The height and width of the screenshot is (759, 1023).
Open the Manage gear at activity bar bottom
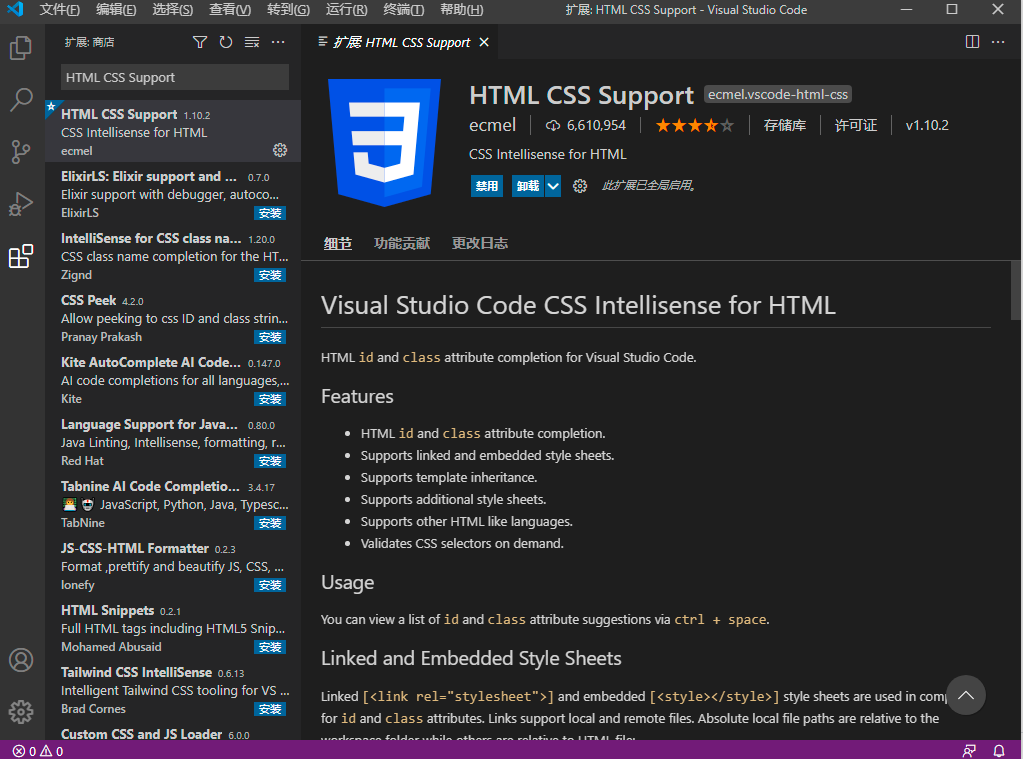click(x=21, y=711)
